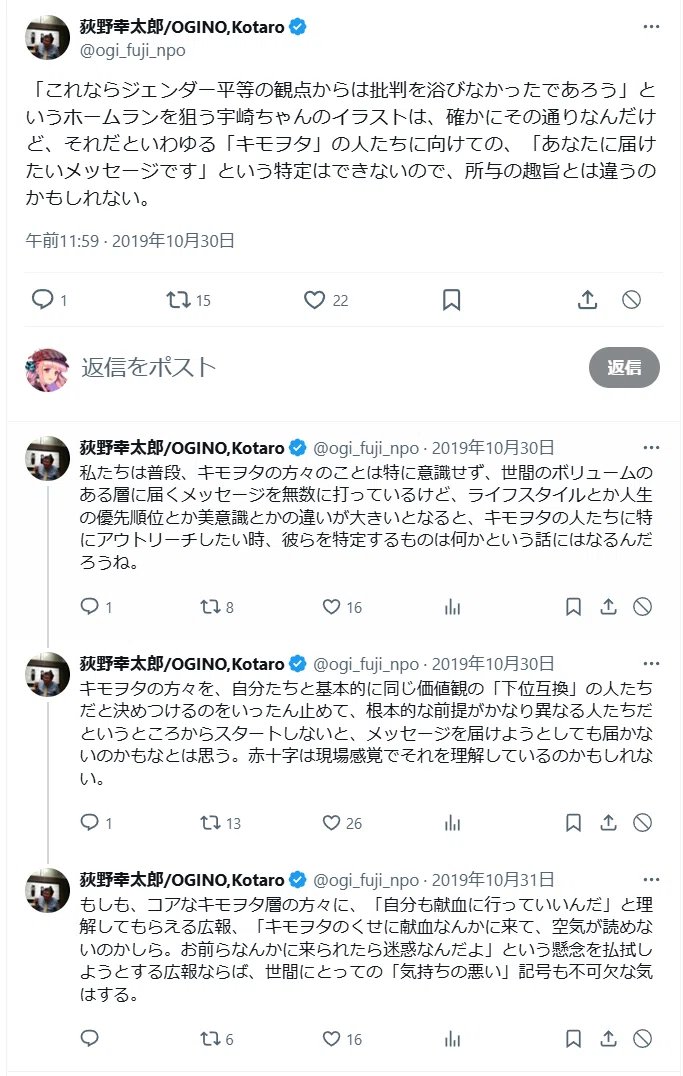Click the gray 返信 button
This screenshot has height=1076, width=683.
tap(624, 367)
